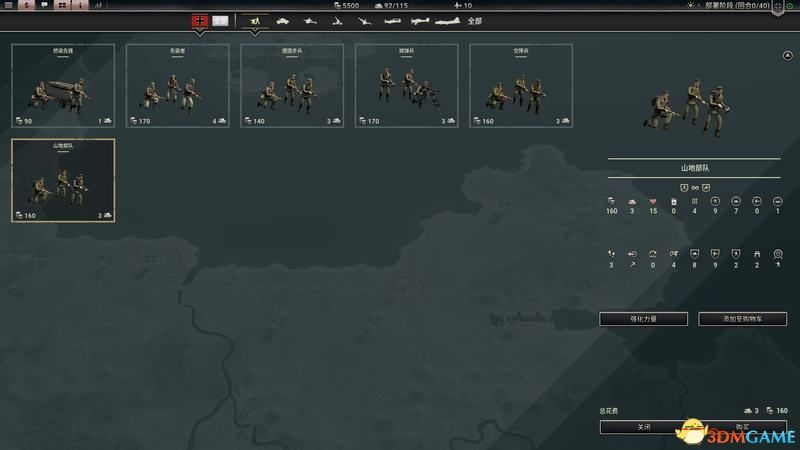Select the 掷弹兵 unit card with machine gun
The width and height of the screenshot is (800, 450).
407,86
